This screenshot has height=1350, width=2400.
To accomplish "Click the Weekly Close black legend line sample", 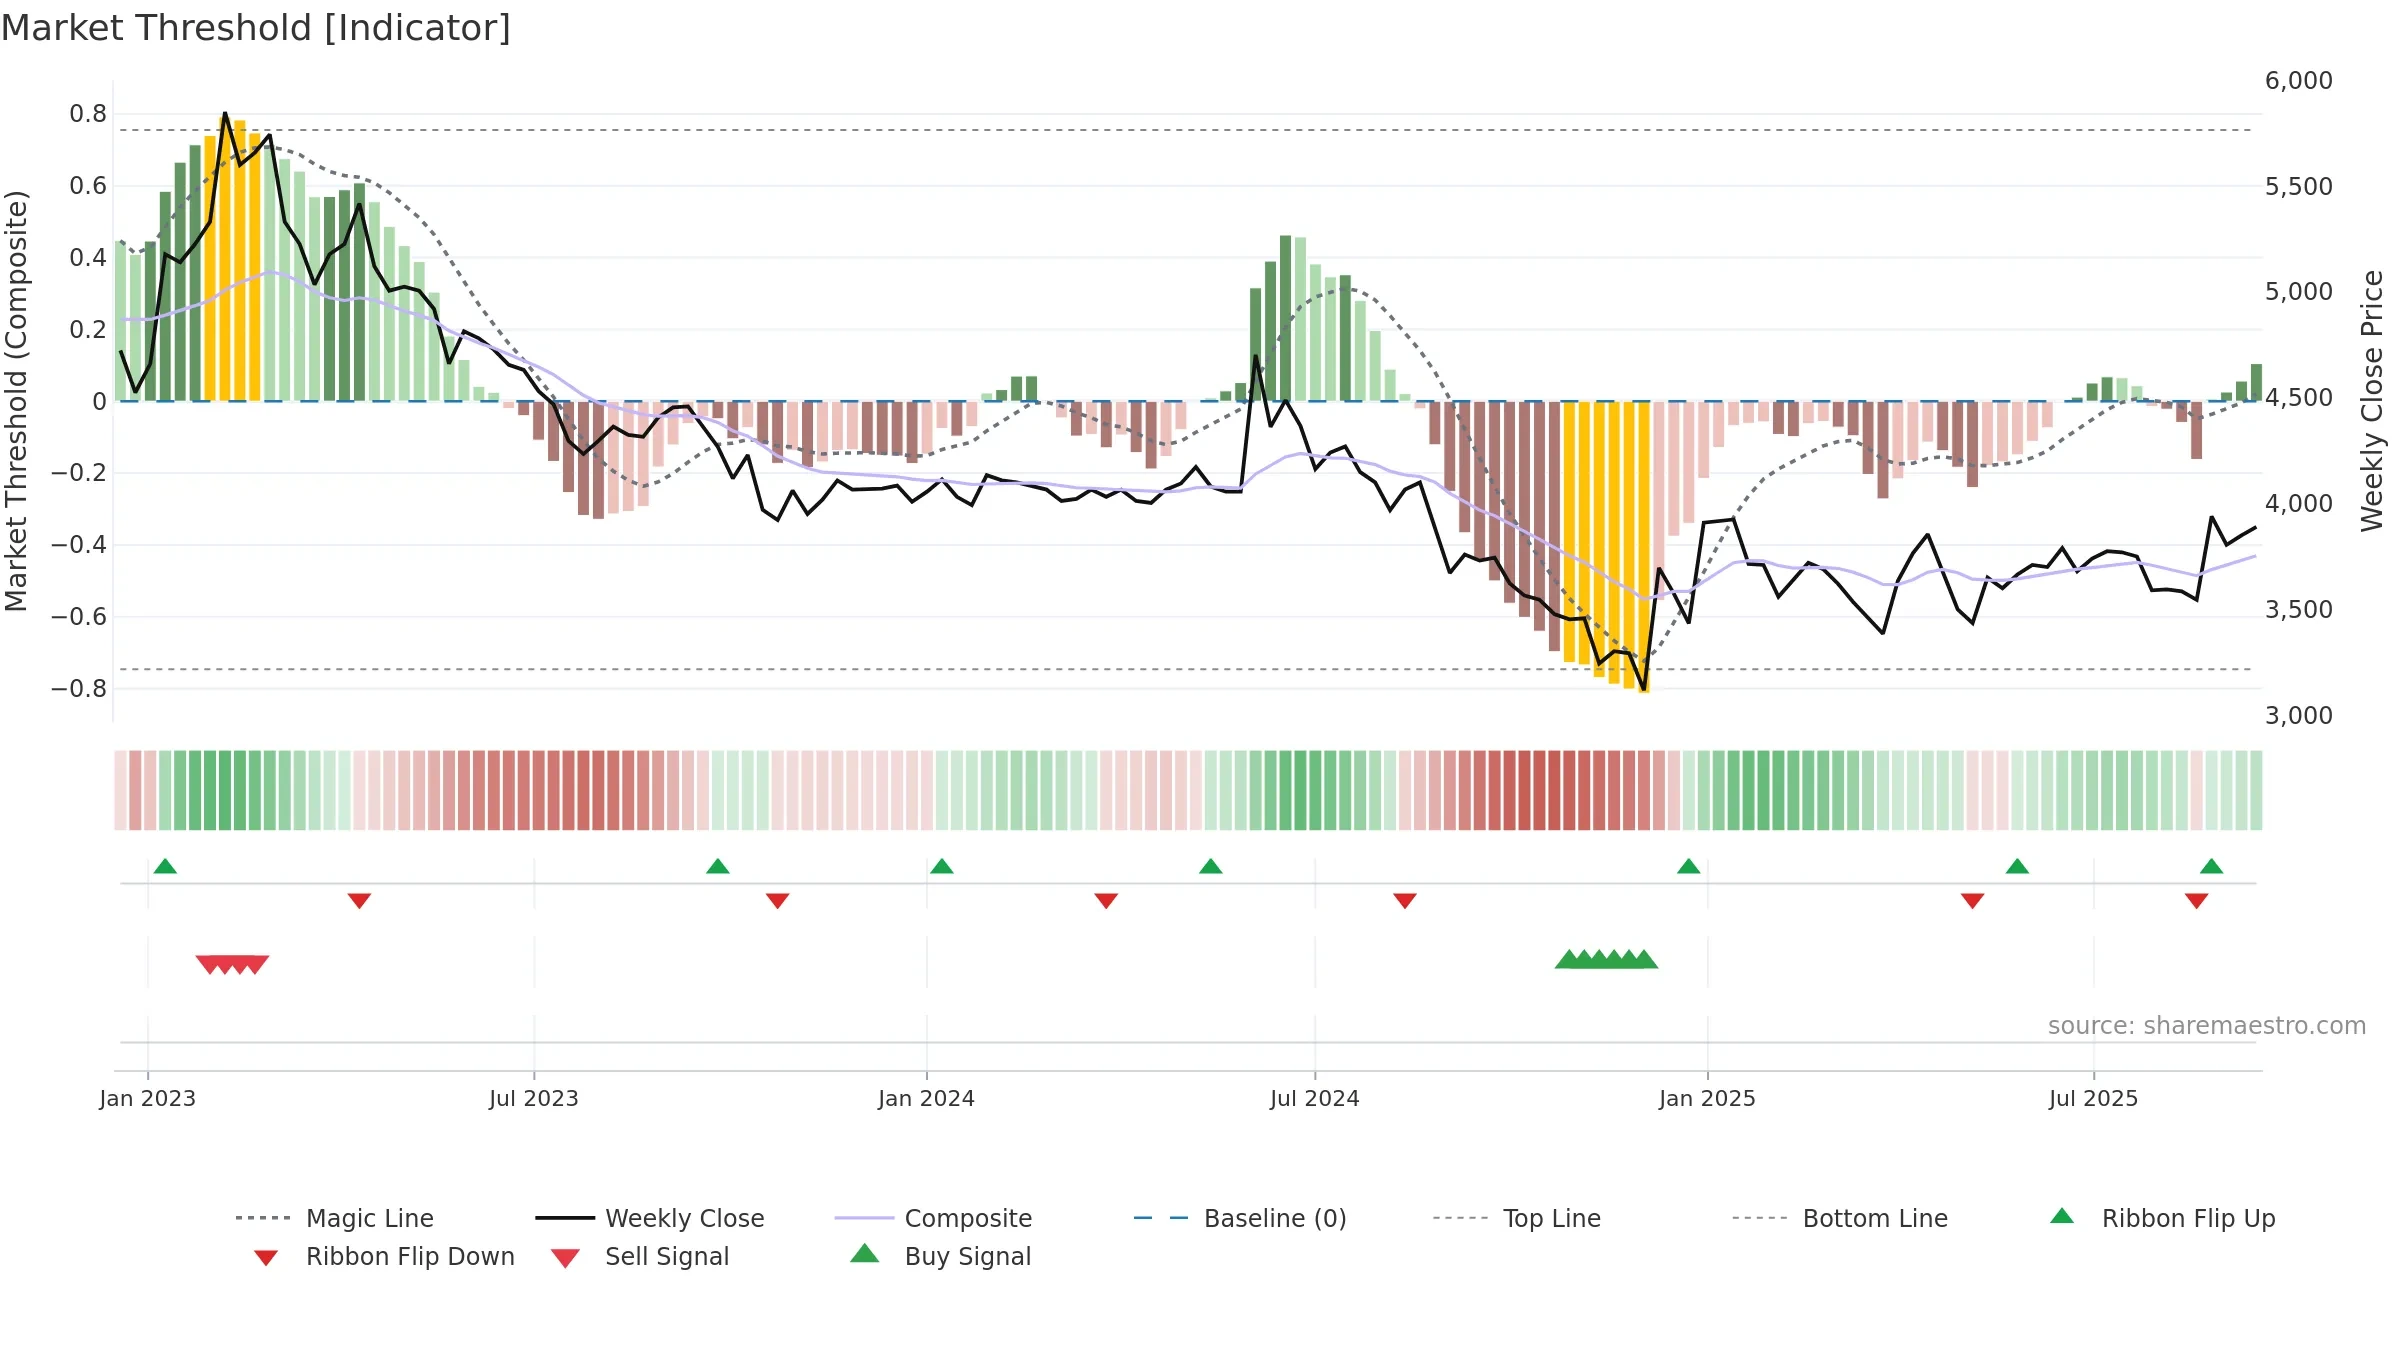I will pyautogui.click(x=565, y=1218).
